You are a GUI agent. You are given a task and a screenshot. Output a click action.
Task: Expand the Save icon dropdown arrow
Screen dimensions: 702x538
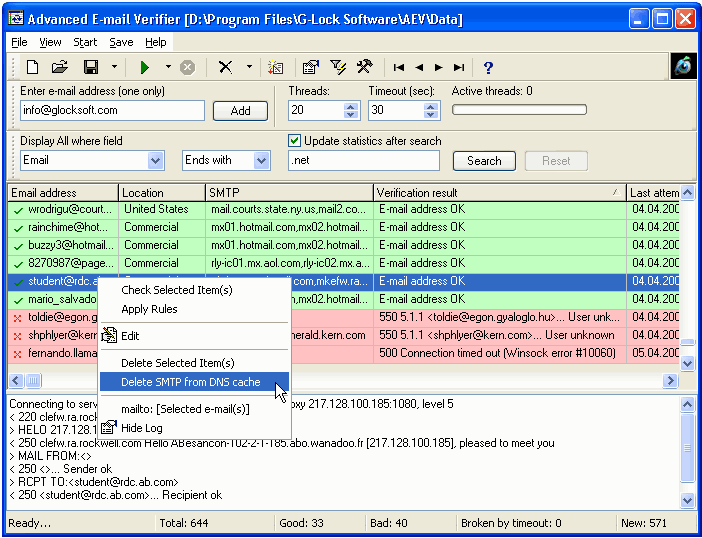tap(114, 68)
